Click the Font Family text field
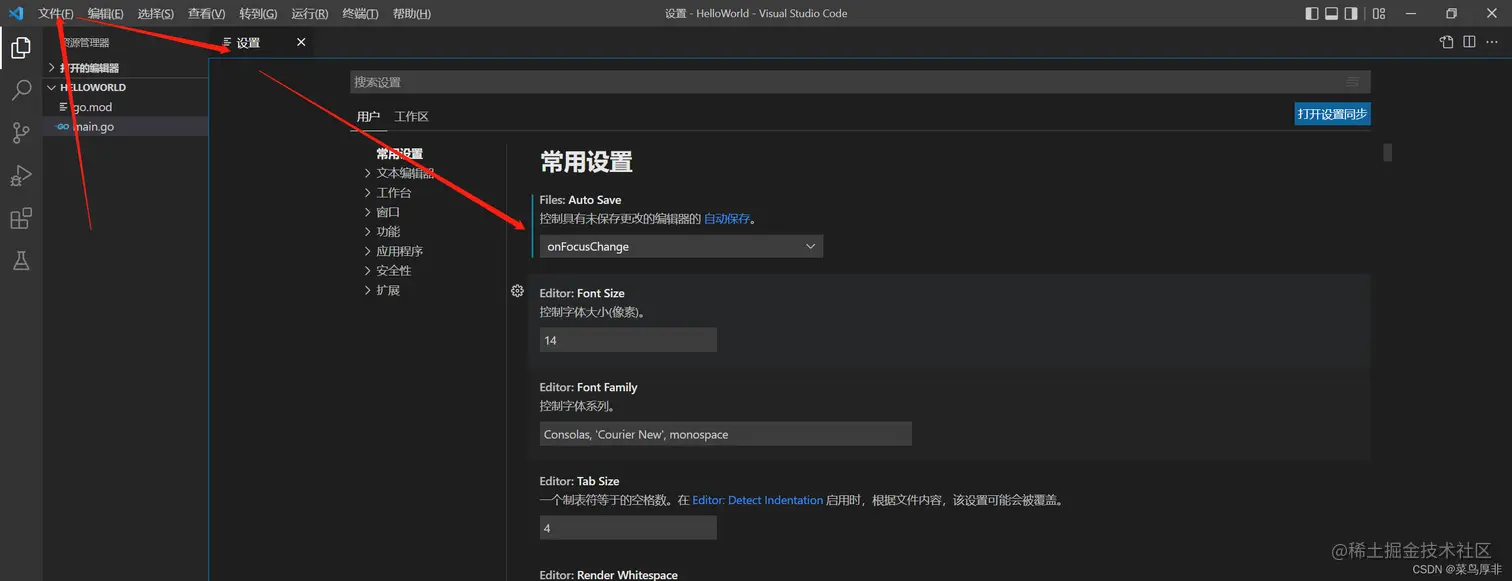This screenshot has height=581, width=1512. point(725,434)
